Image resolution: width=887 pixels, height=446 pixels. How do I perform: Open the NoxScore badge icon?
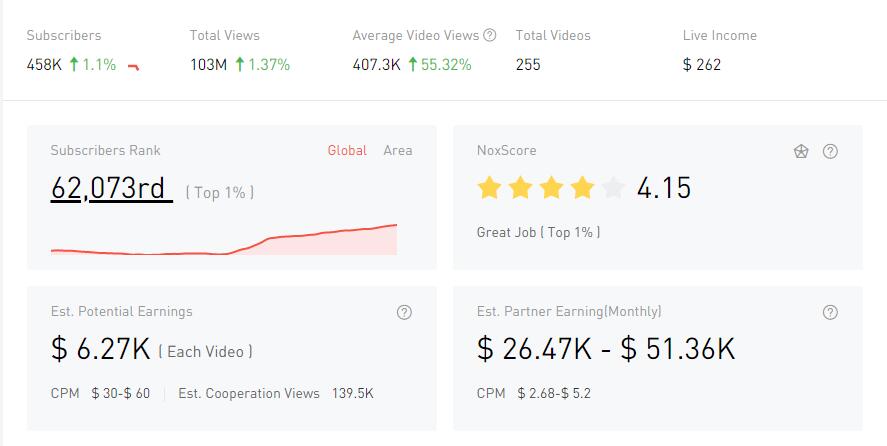coord(801,152)
